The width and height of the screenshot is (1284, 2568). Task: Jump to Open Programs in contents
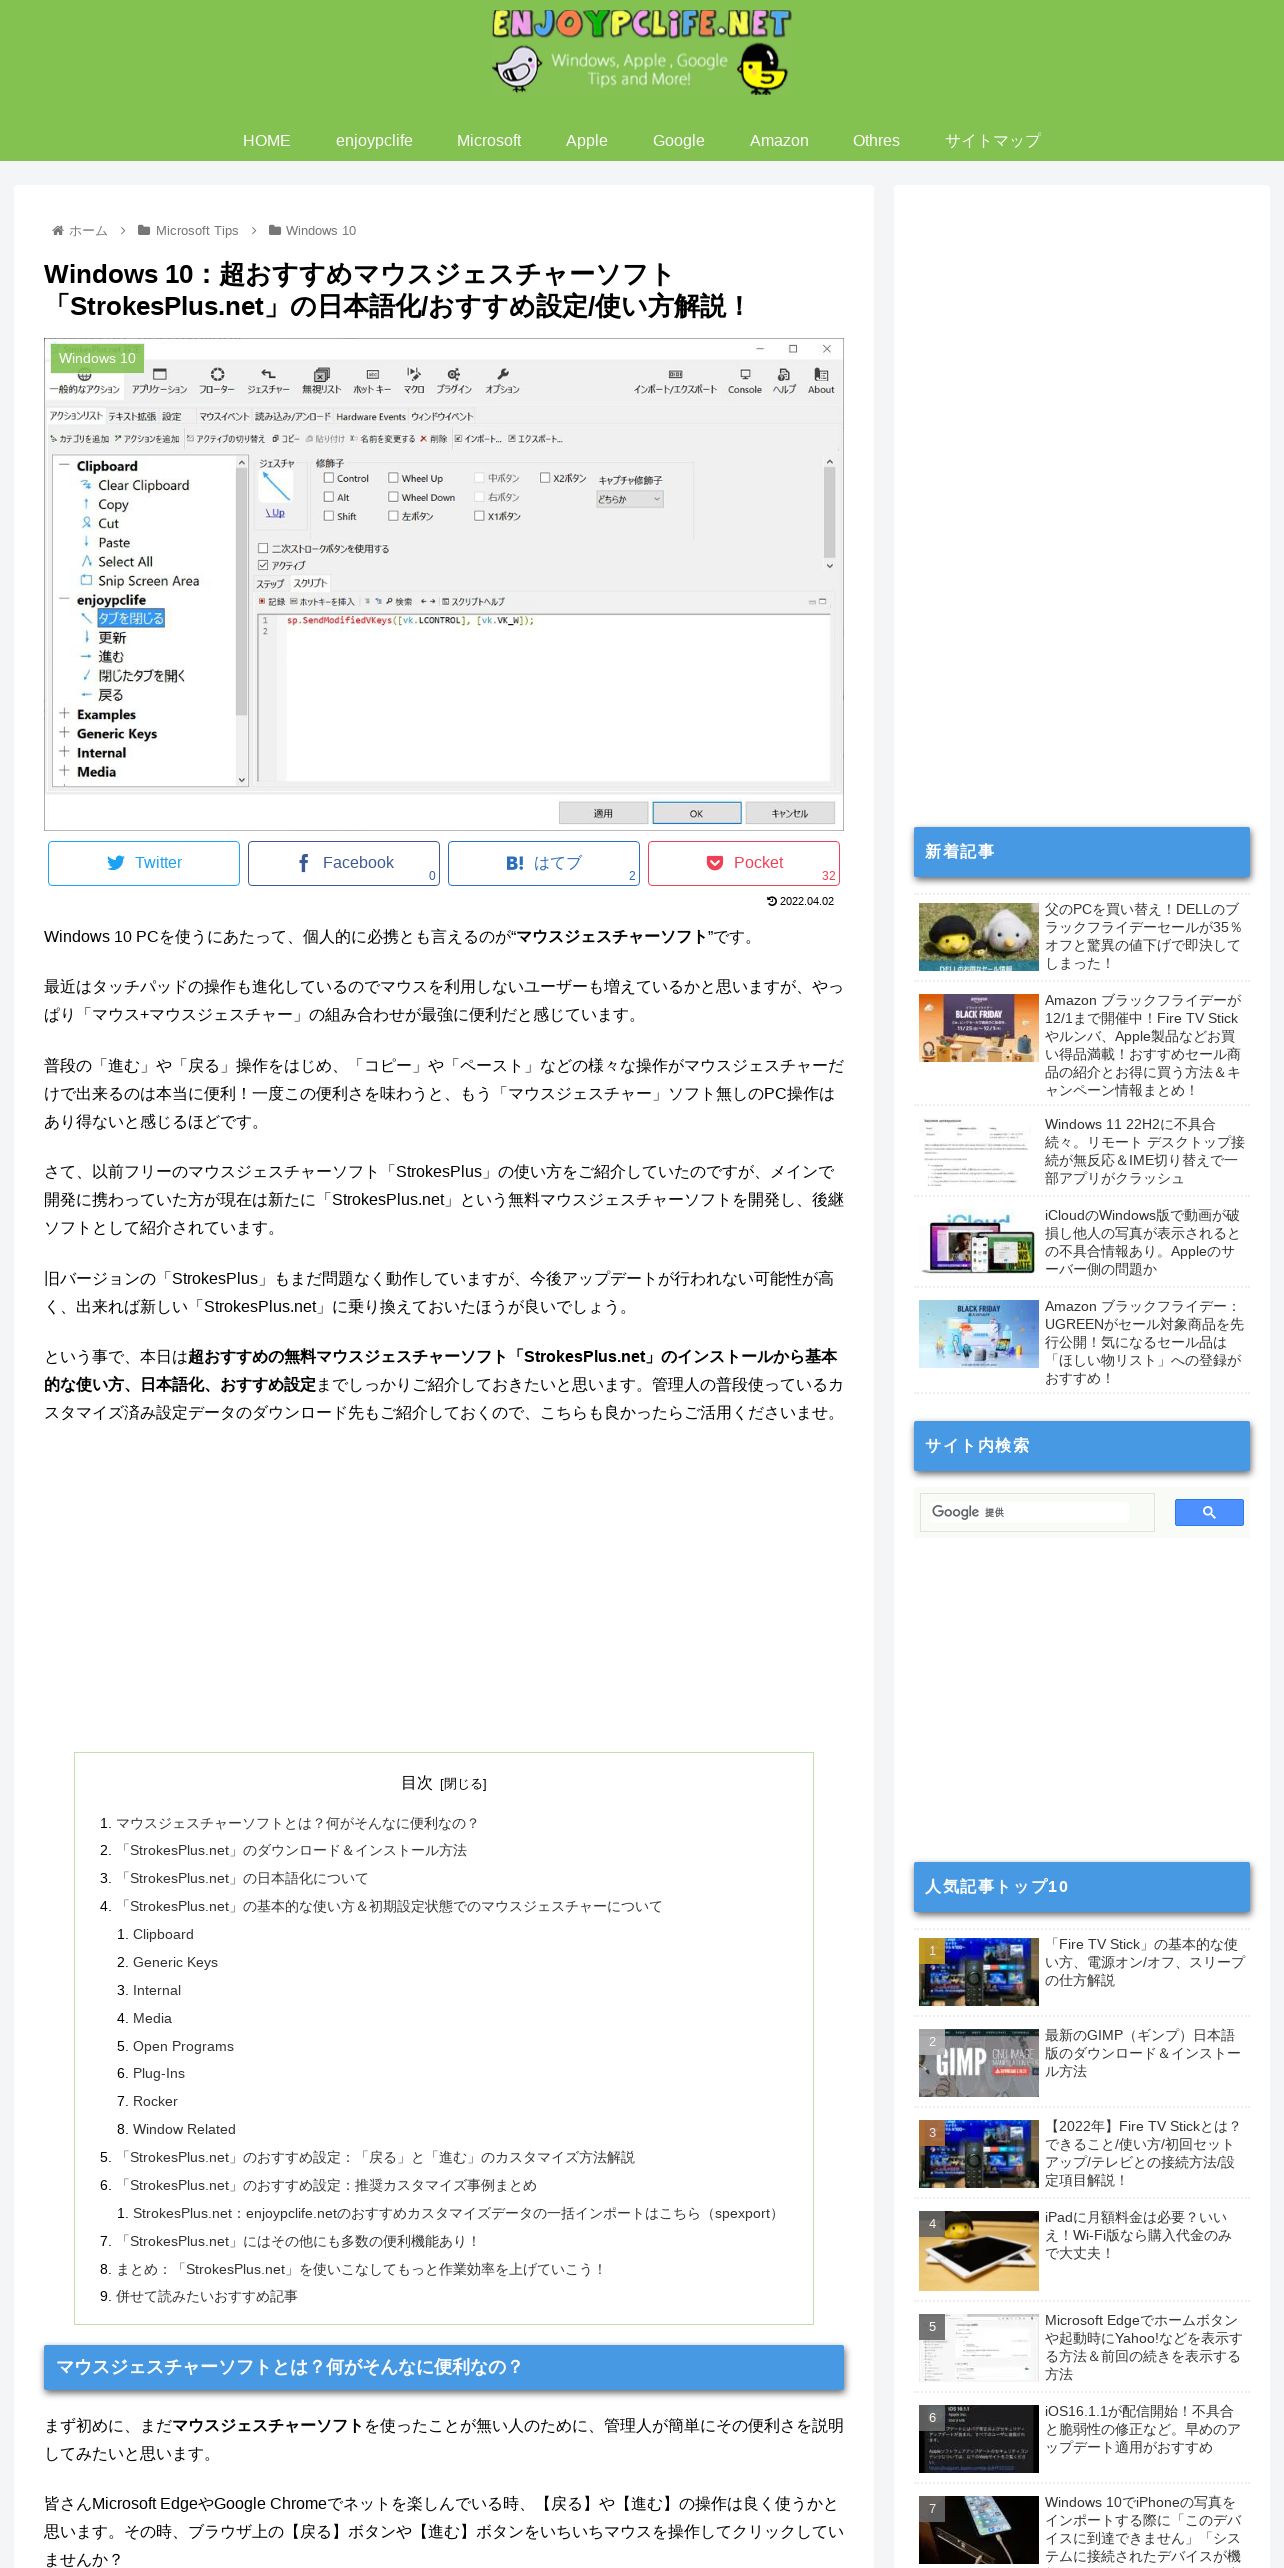coord(183,2046)
